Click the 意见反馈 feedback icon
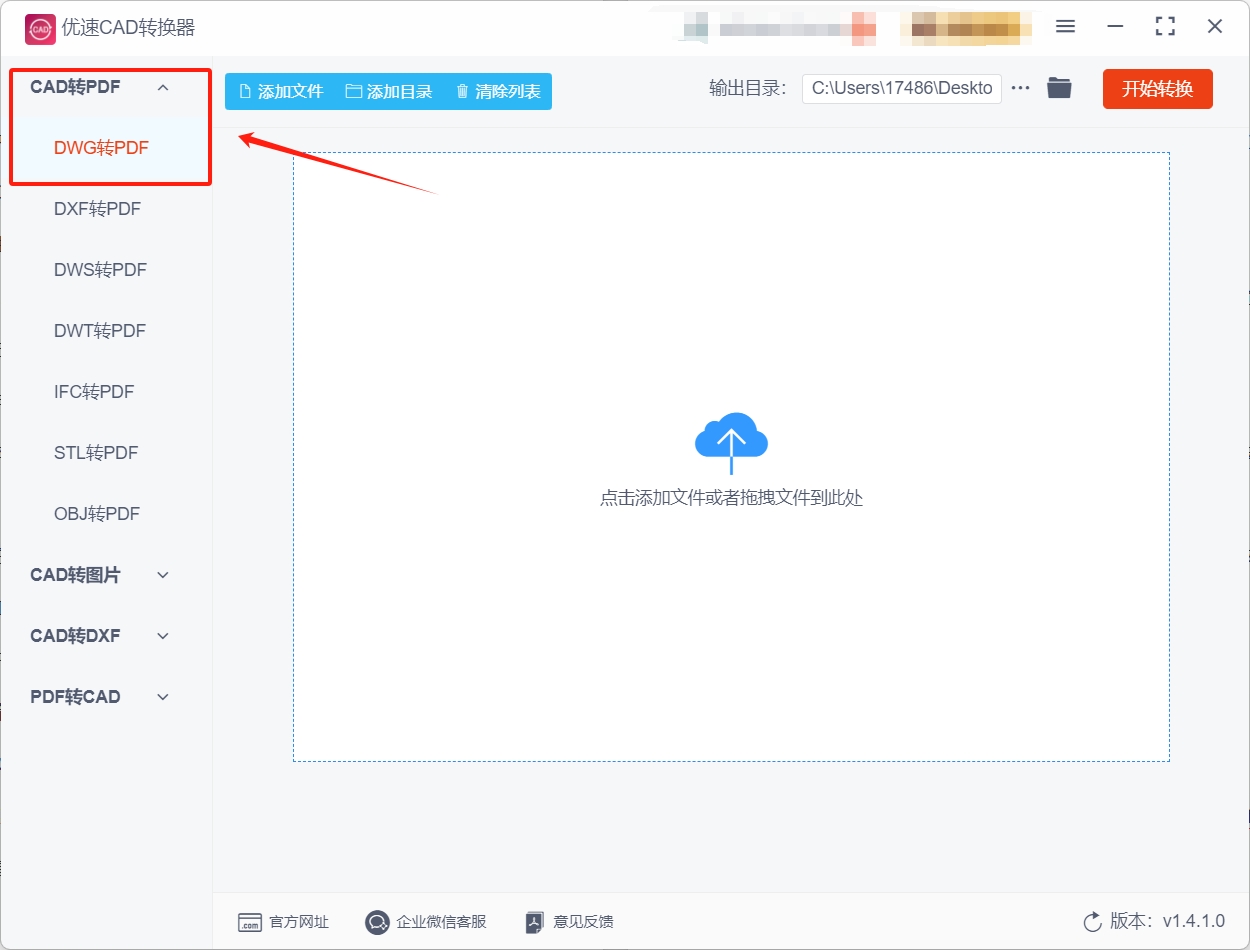This screenshot has width=1250, height=950. [x=533, y=922]
